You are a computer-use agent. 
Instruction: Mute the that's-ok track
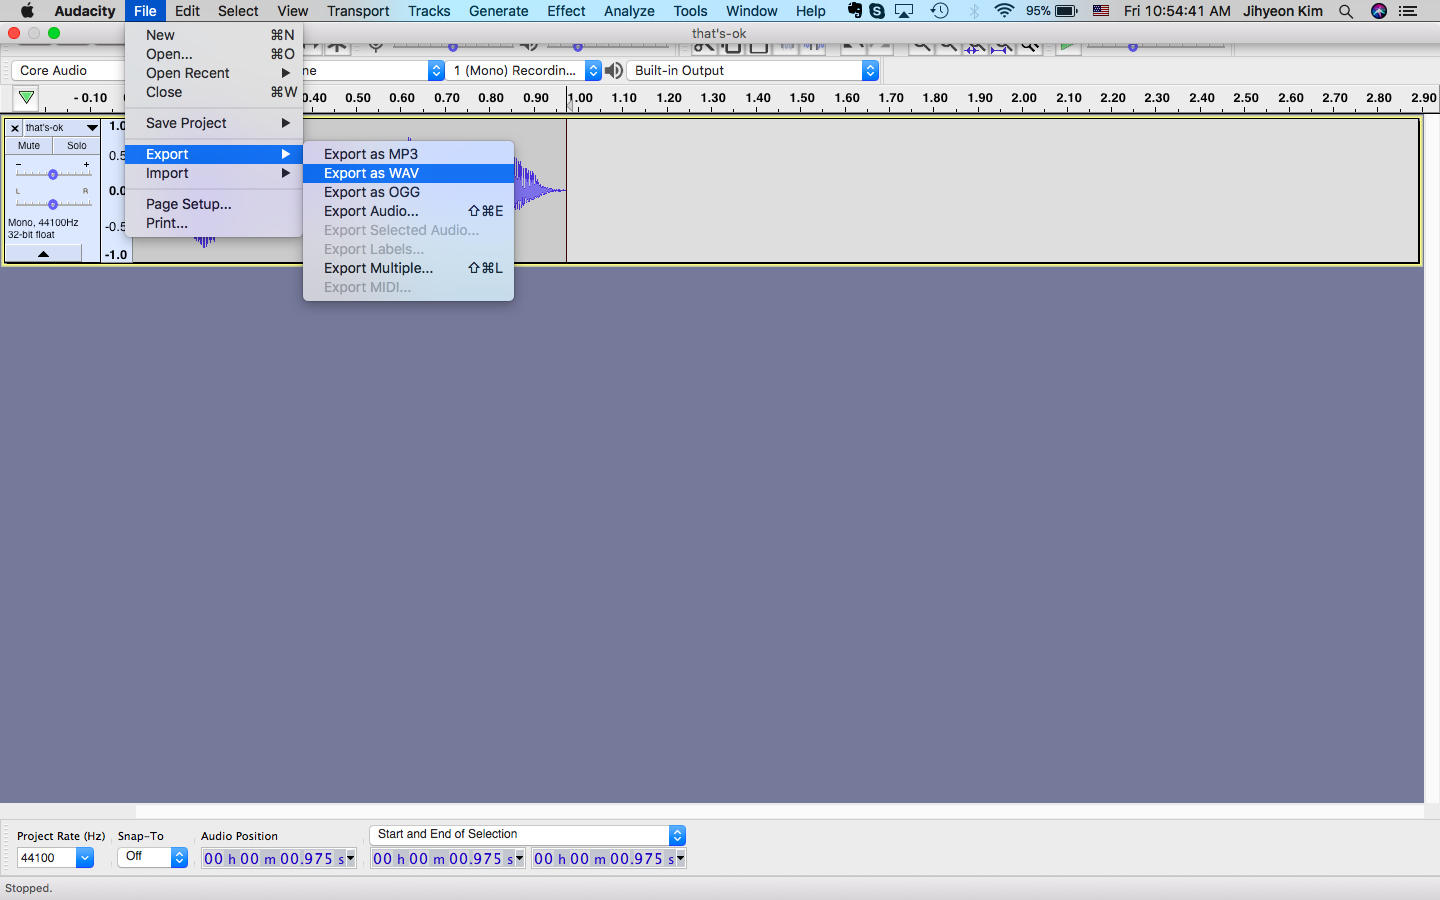click(x=29, y=146)
